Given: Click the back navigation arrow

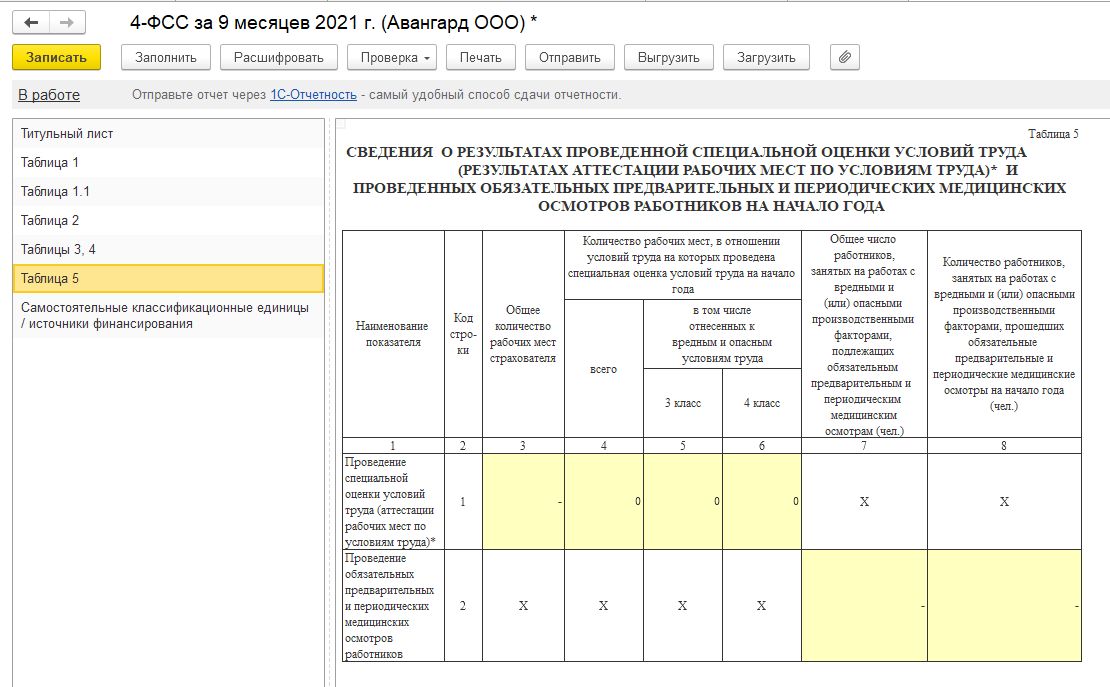Looking at the screenshot, I should pos(31,23).
